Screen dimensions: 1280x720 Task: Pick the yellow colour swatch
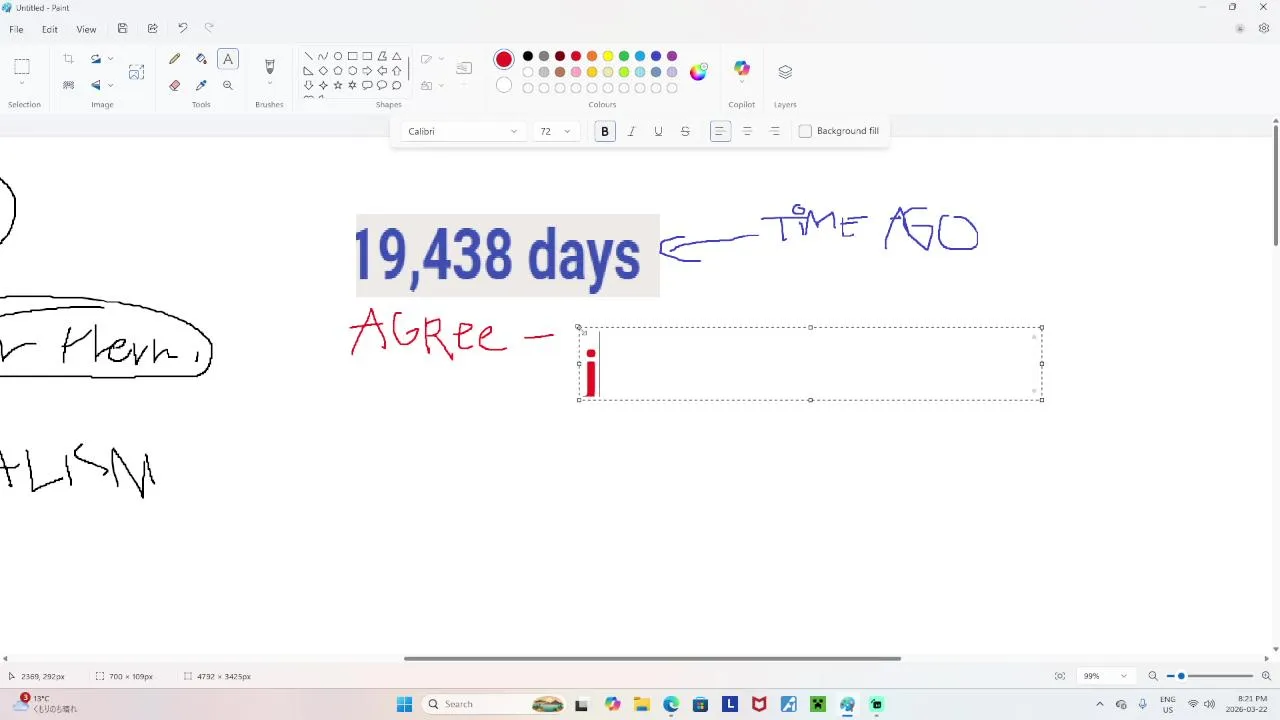click(608, 56)
